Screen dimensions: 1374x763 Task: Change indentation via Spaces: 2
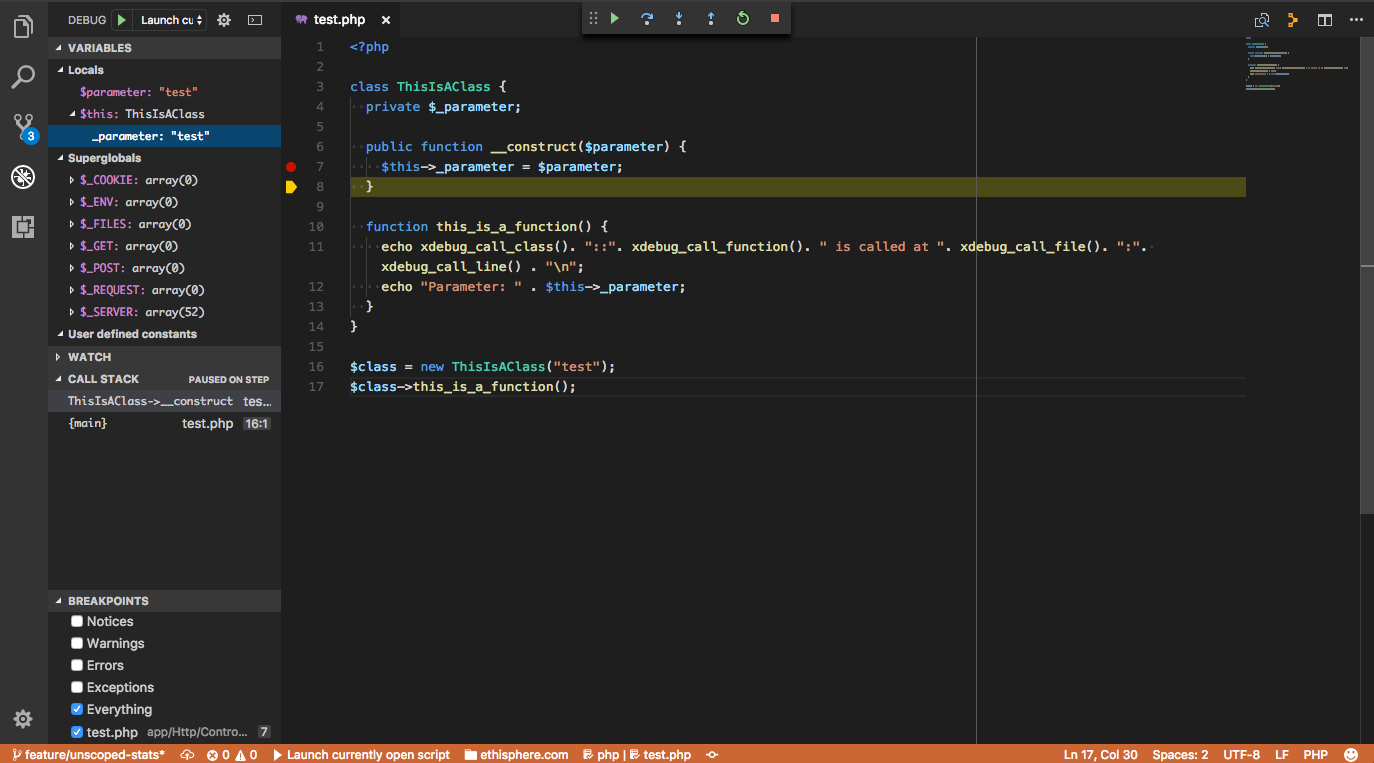tap(1180, 755)
